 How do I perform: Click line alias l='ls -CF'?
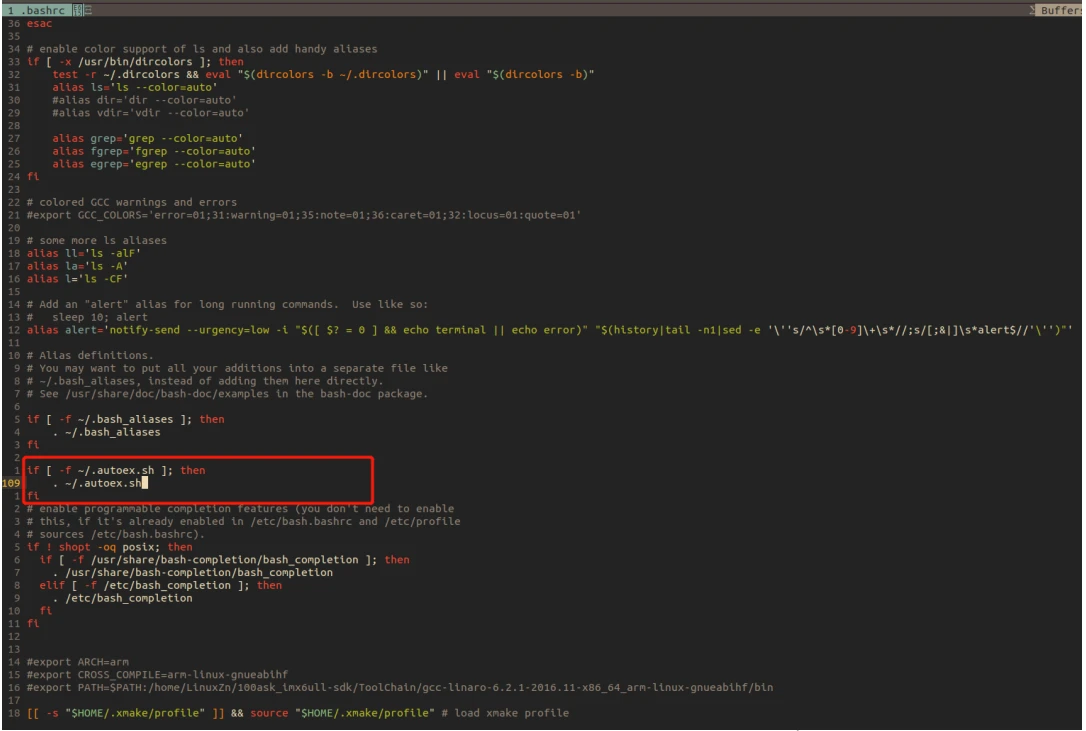pyautogui.click(x=78, y=279)
